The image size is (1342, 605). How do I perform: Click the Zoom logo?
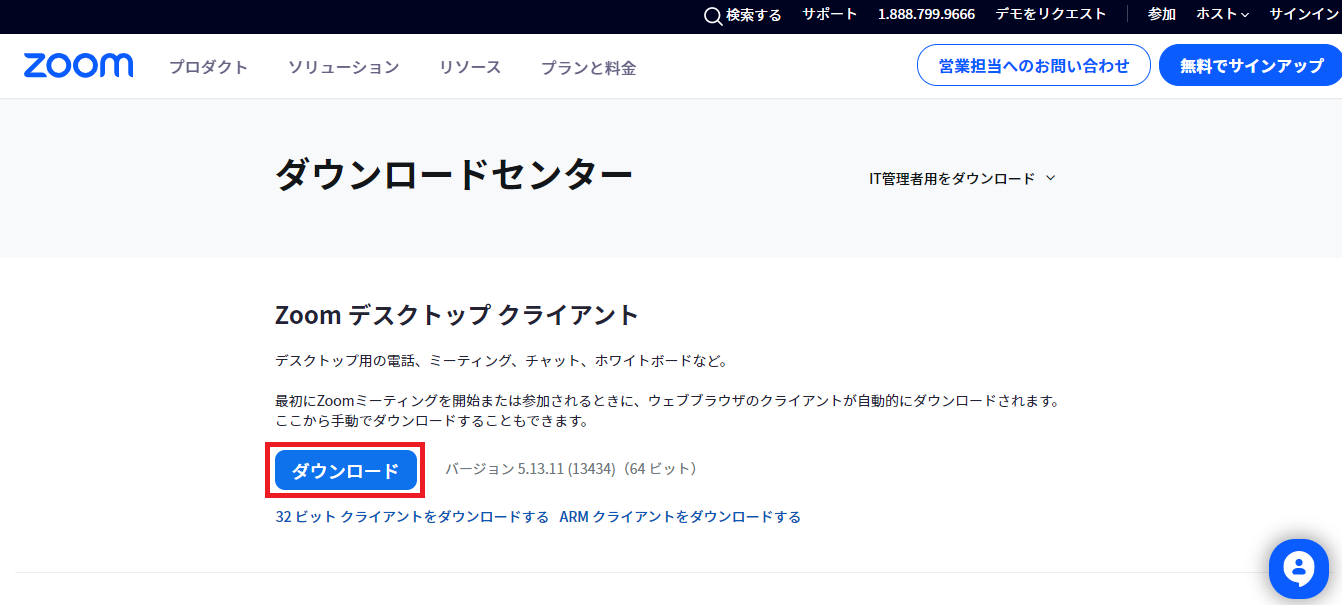click(78, 66)
